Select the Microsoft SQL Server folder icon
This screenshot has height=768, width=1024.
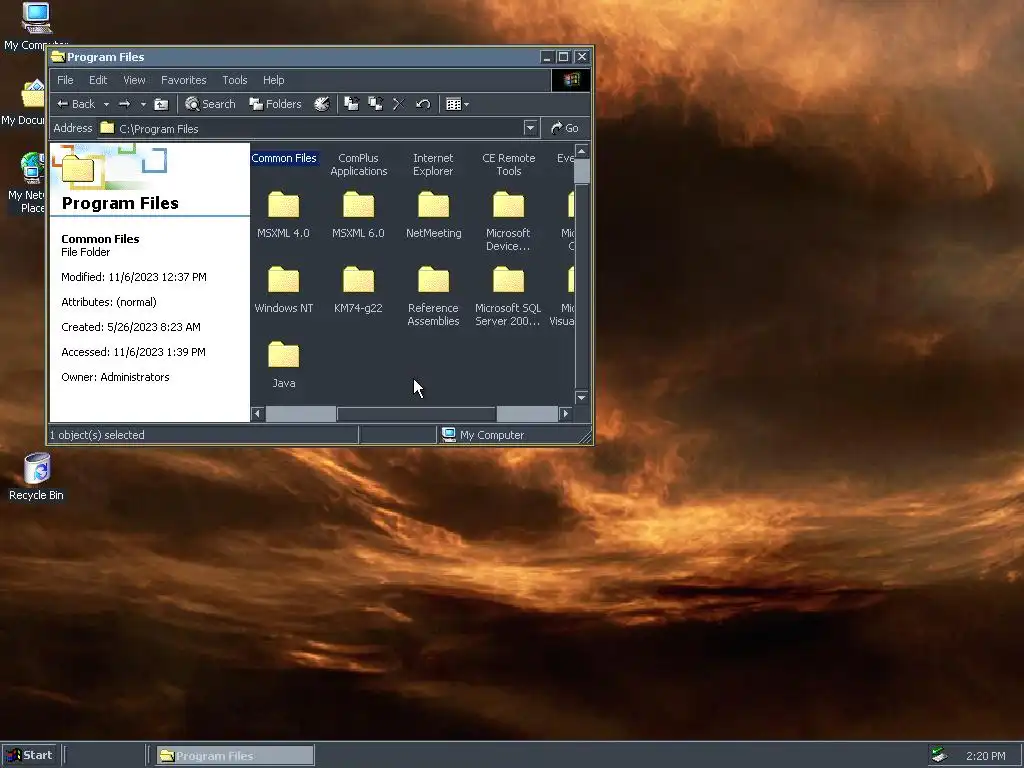(508, 280)
